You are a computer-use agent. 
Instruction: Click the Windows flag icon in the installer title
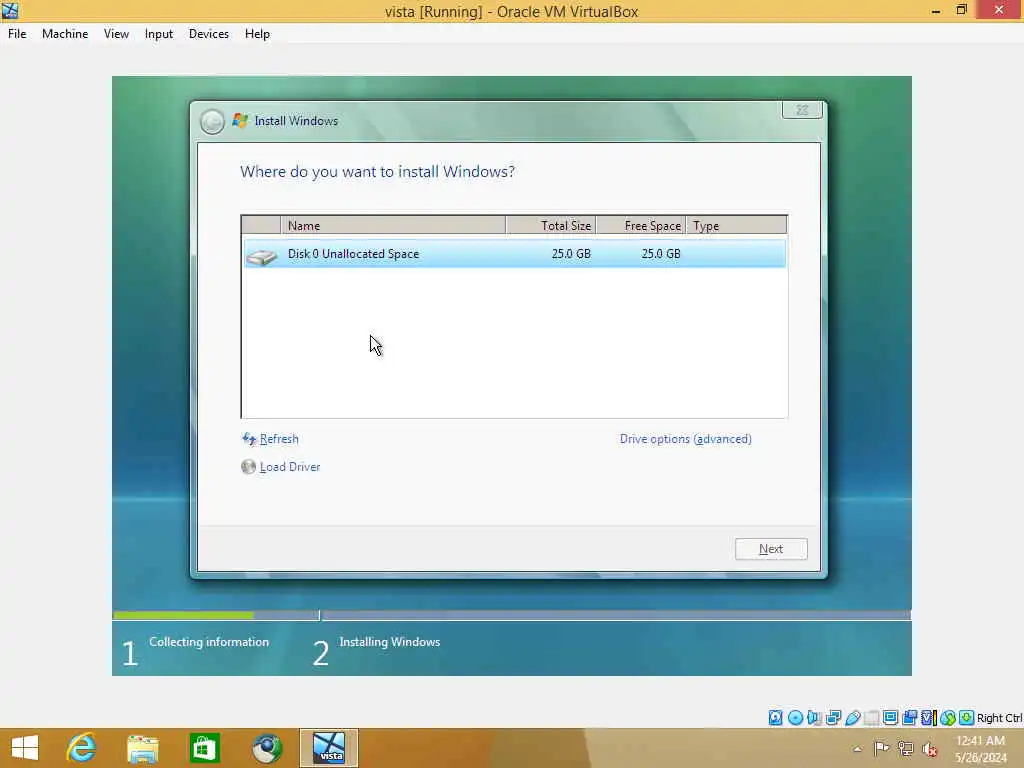(240, 121)
